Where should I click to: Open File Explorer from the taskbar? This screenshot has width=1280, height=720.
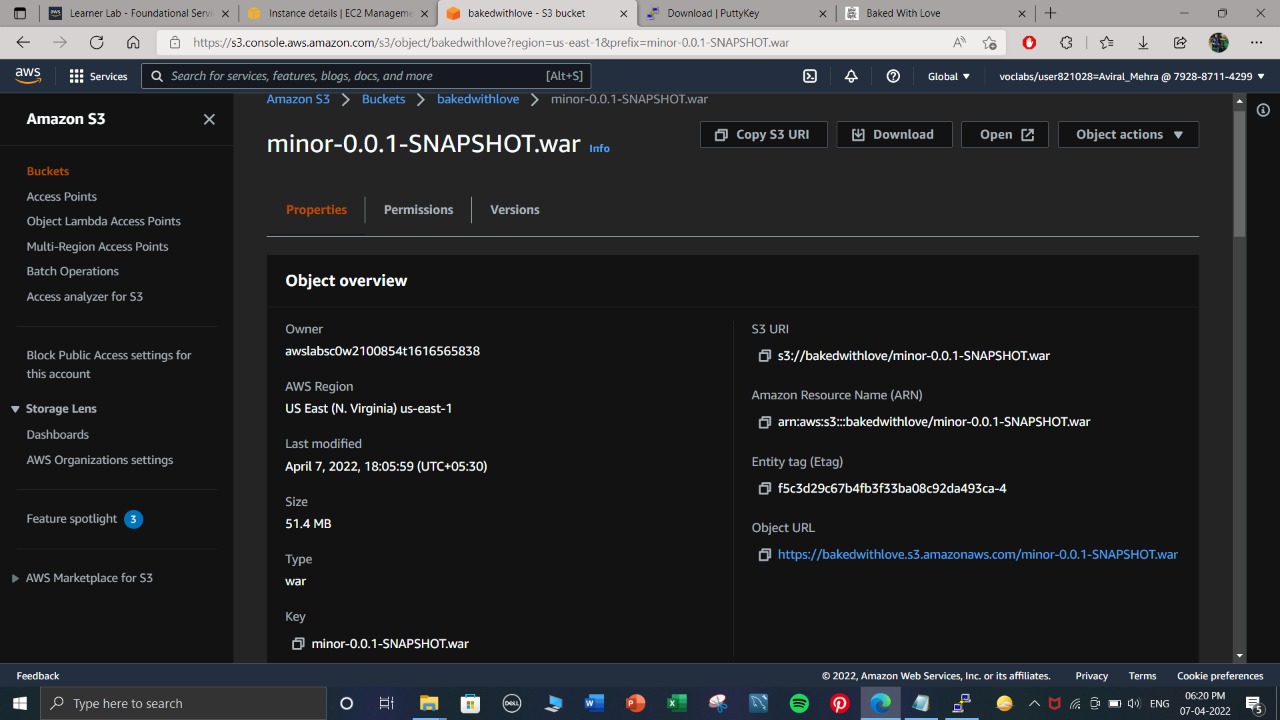[x=429, y=703]
